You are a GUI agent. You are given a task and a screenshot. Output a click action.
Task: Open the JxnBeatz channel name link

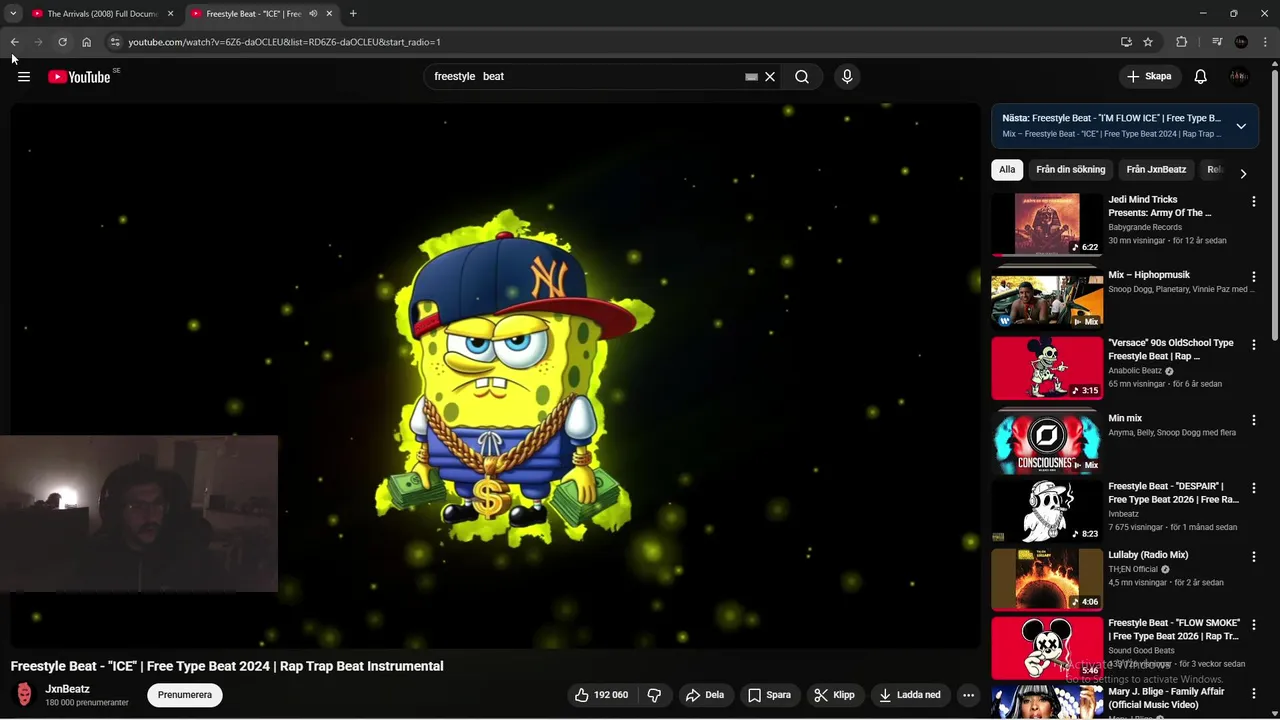(67, 689)
